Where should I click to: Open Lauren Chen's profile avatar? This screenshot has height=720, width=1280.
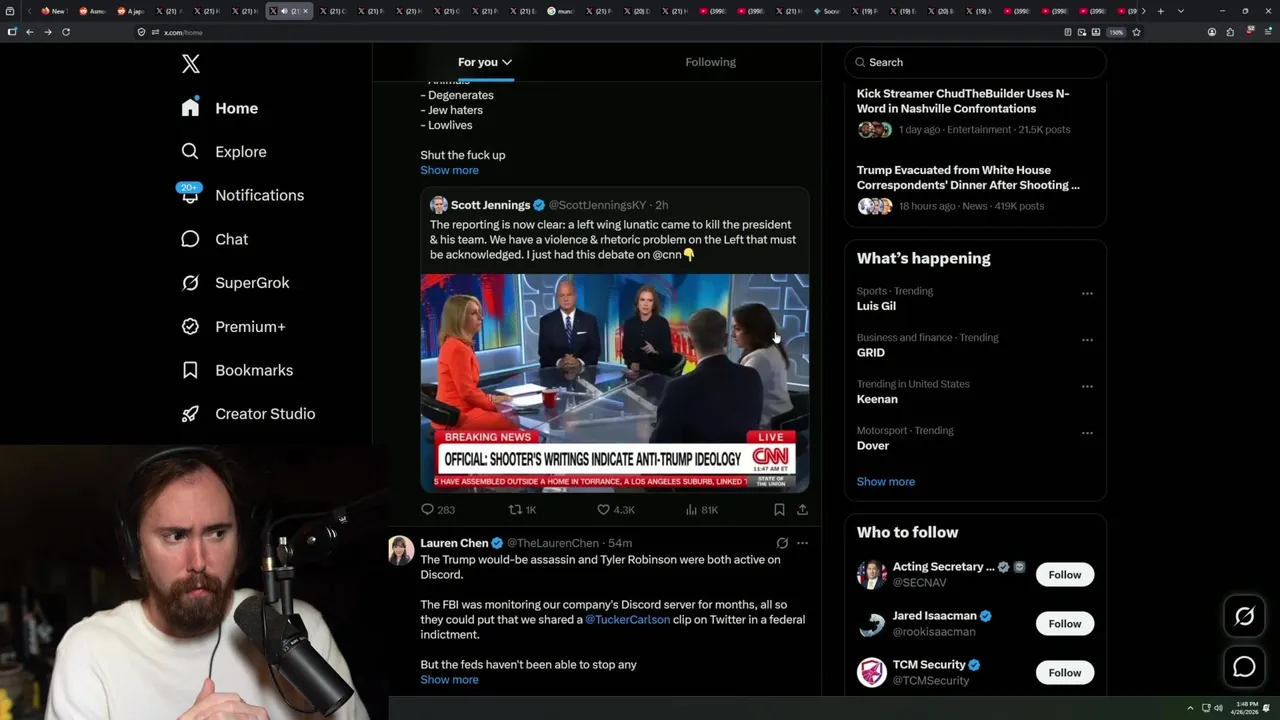coord(401,550)
